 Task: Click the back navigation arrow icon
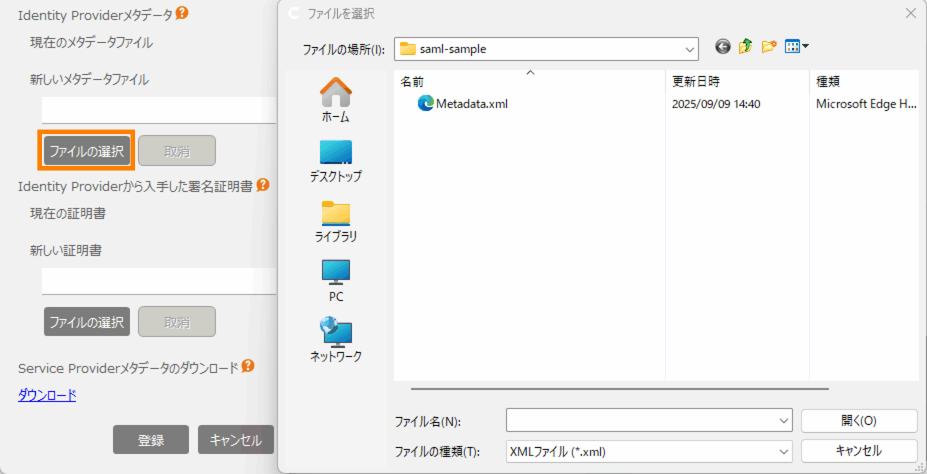(x=723, y=47)
